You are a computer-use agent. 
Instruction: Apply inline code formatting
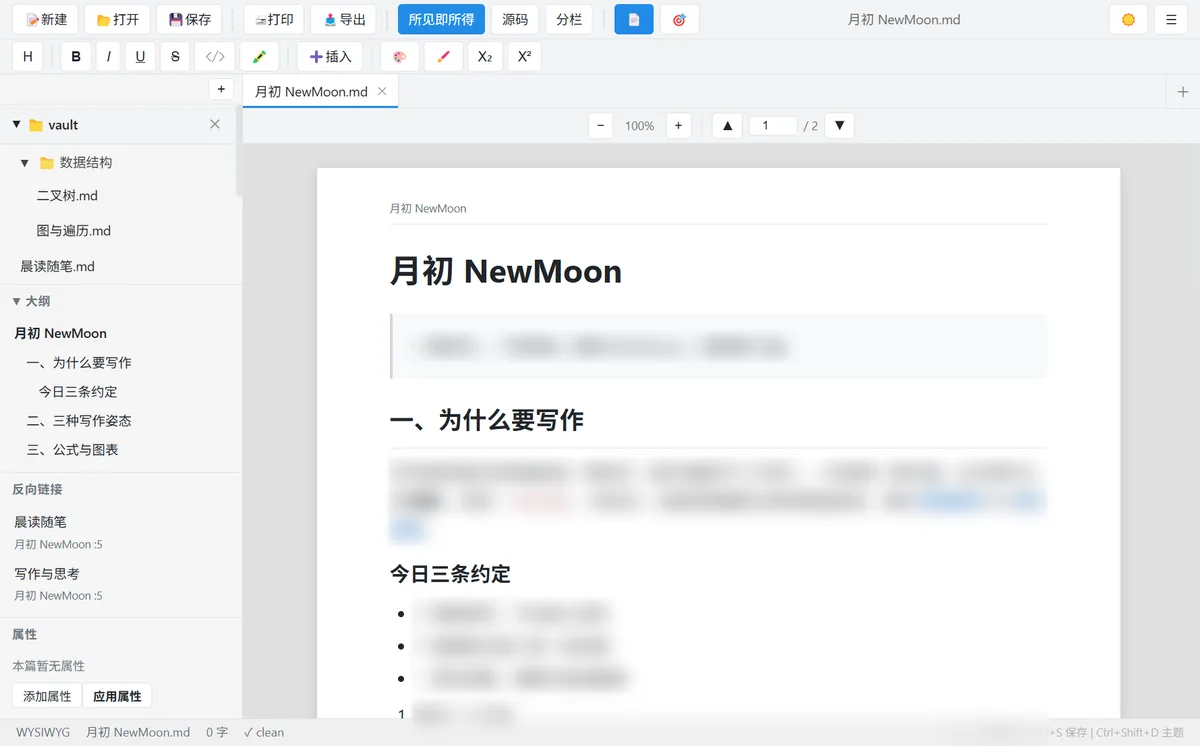pos(214,56)
